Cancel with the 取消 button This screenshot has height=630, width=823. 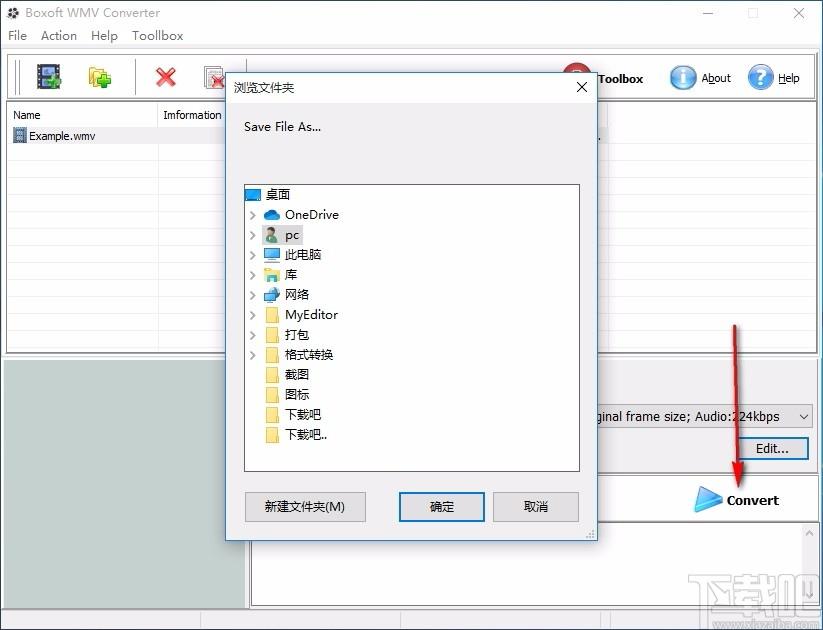pyautogui.click(x=536, y=507)
